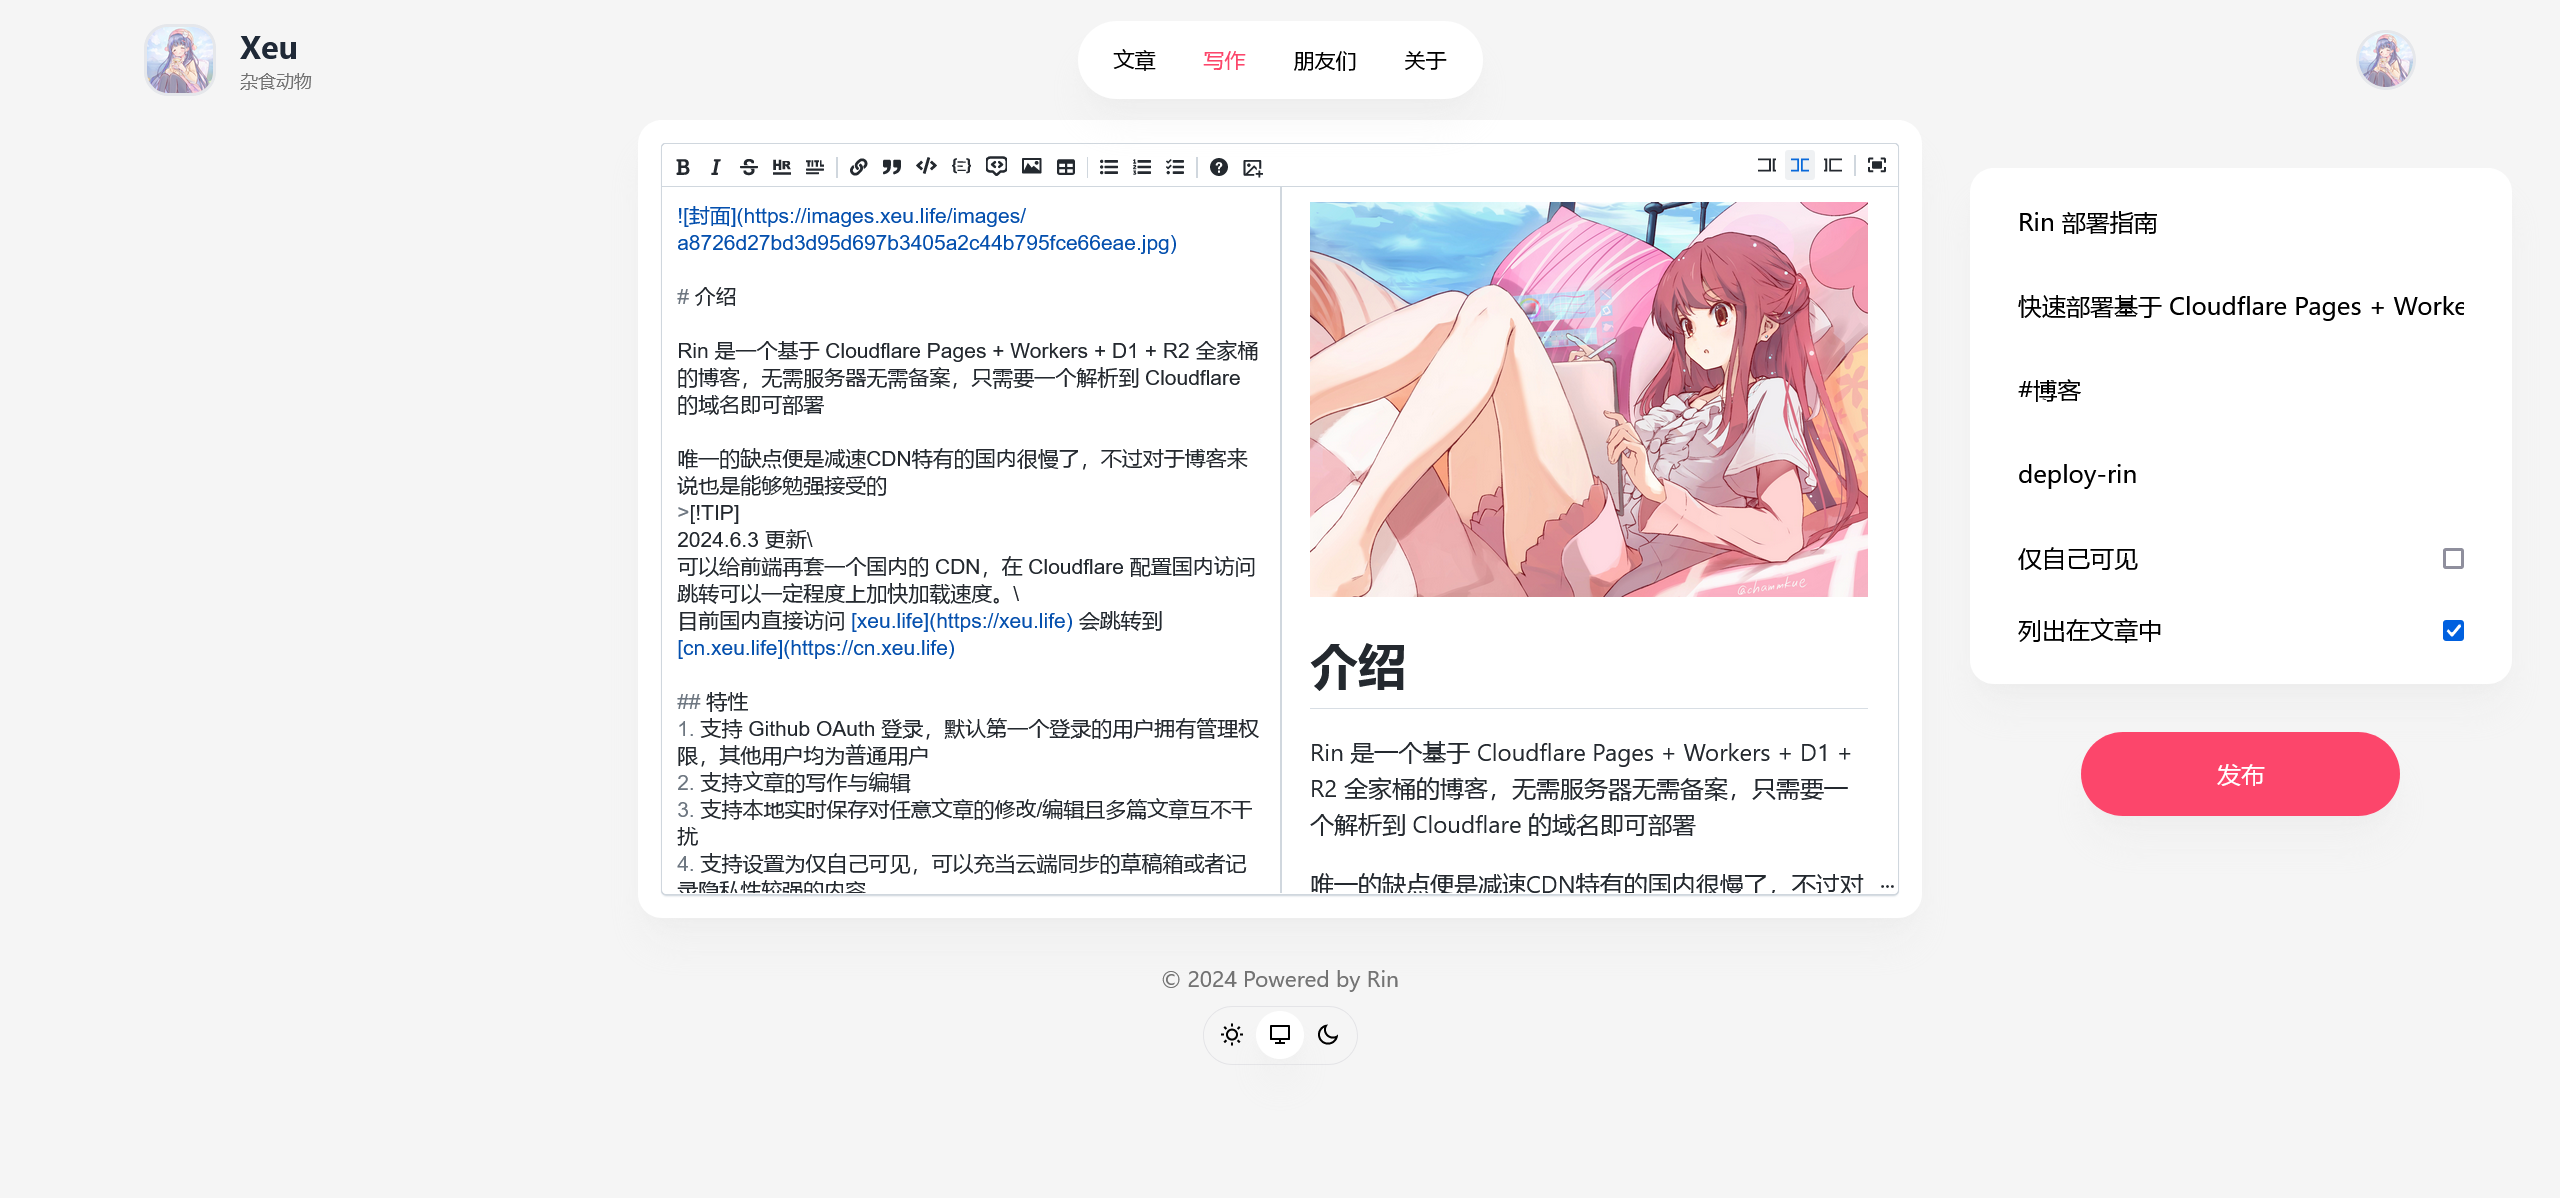Select the dark theme moon icon
Screen dimensions: 2560x1198
pyautogui.click(x=1328, y=1035)
